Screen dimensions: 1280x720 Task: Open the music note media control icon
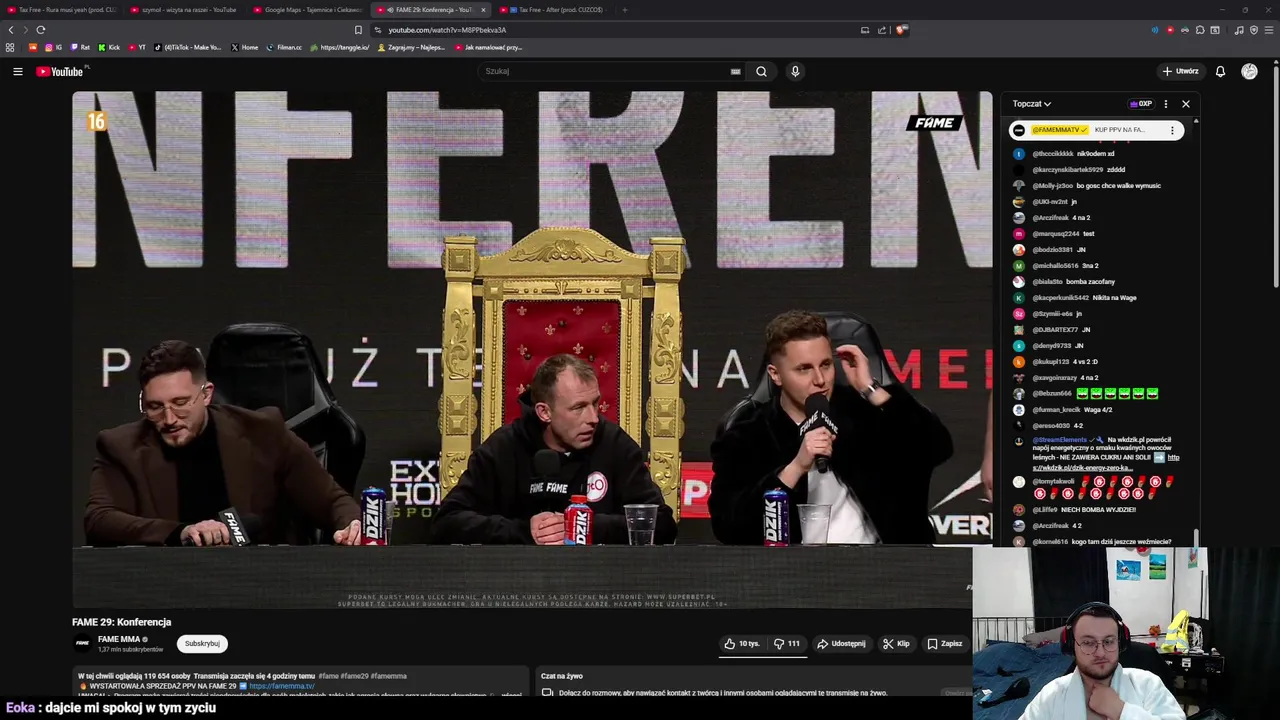tap(1239, 30)
